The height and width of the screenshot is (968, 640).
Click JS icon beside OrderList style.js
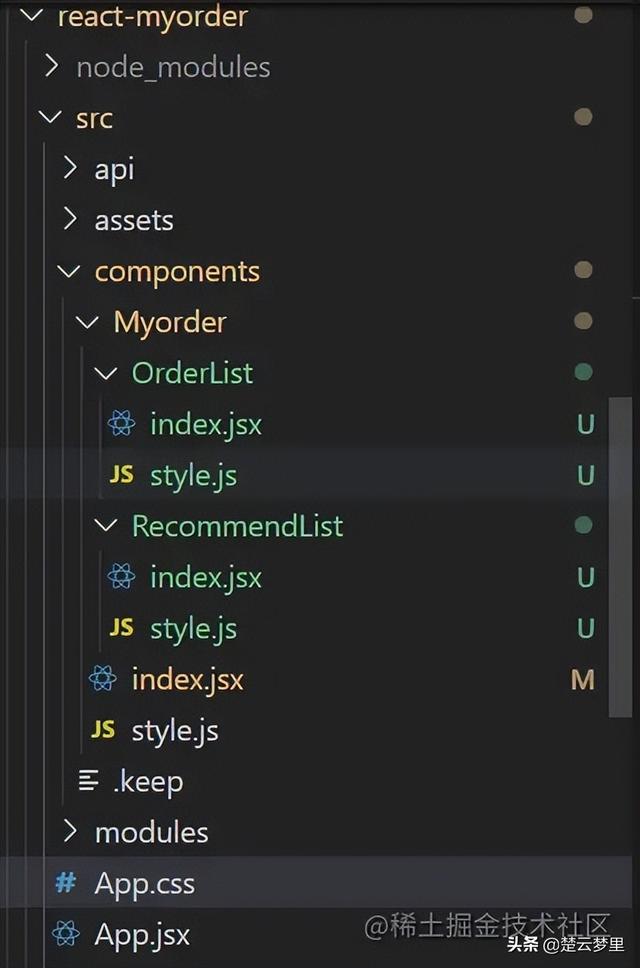[x=121, y=476]
